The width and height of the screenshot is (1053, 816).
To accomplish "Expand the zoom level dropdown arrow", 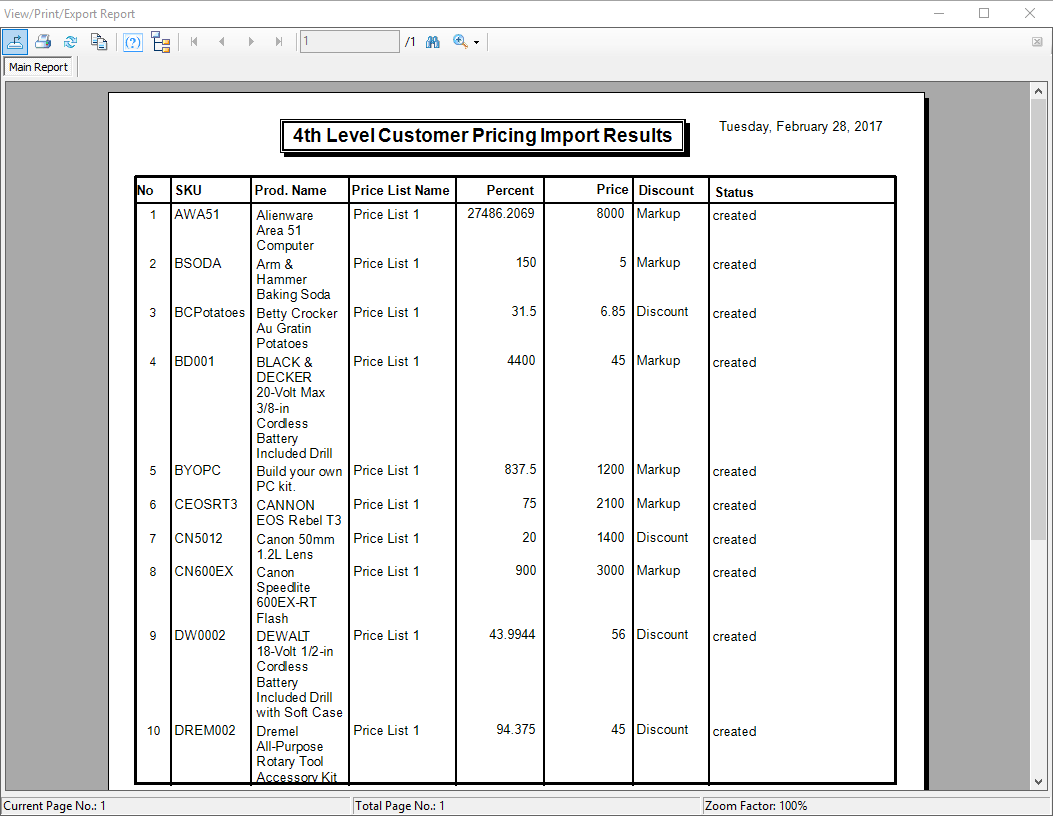I will click(477, 43).
